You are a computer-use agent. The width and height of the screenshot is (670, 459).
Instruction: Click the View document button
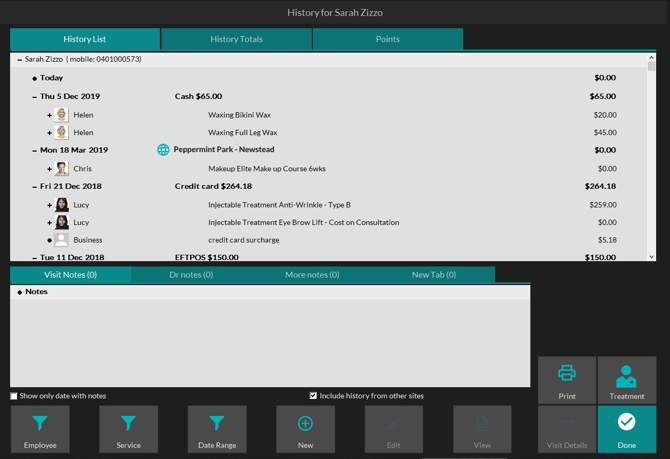tap(482, 429)
